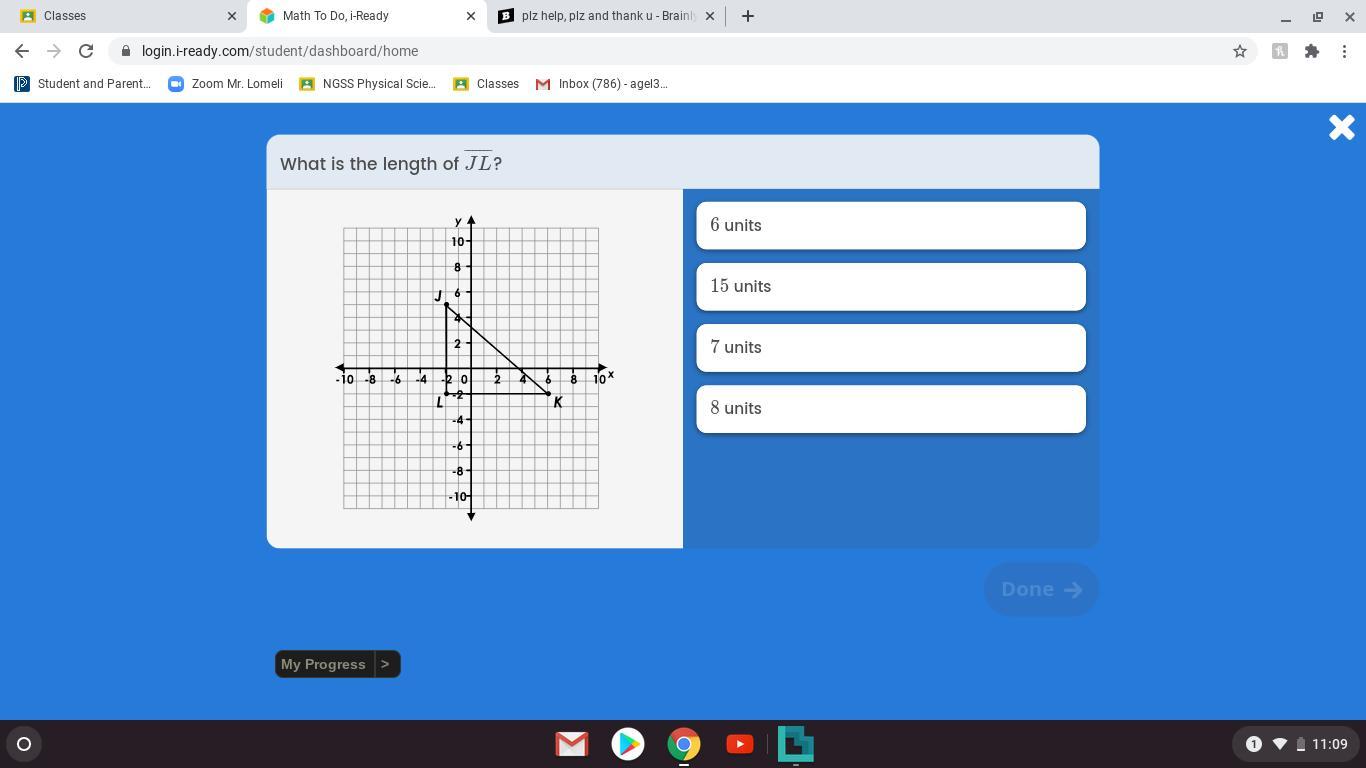Restore down the Chrome window
Image resolution: width=1366 pixels, height=768 pixels.
pyautogui.click(x=1318, y=17)
